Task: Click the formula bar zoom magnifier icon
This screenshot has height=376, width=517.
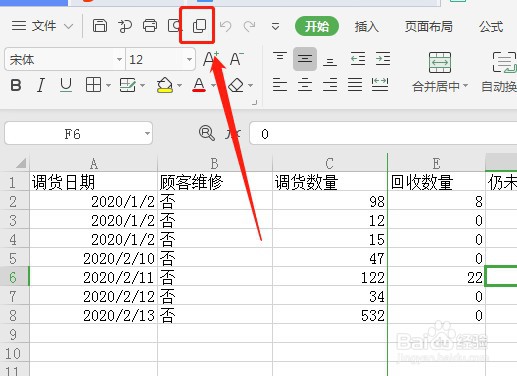Action: pos(207,133)
